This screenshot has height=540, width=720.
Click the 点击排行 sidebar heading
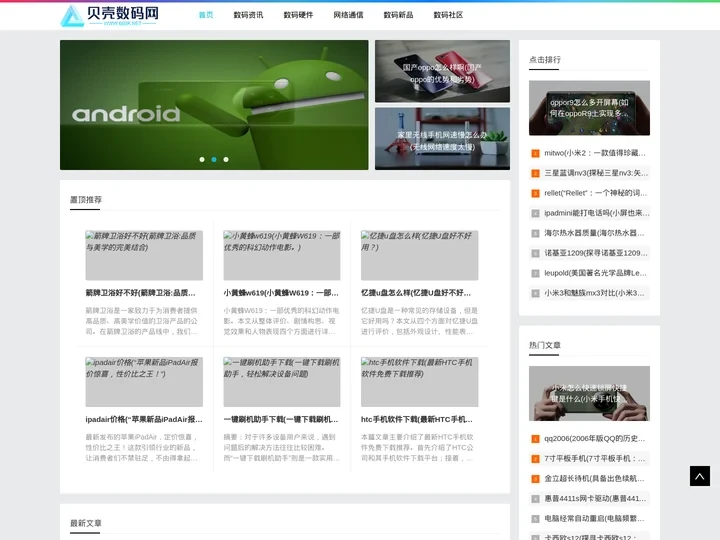(x=545, y=60)
